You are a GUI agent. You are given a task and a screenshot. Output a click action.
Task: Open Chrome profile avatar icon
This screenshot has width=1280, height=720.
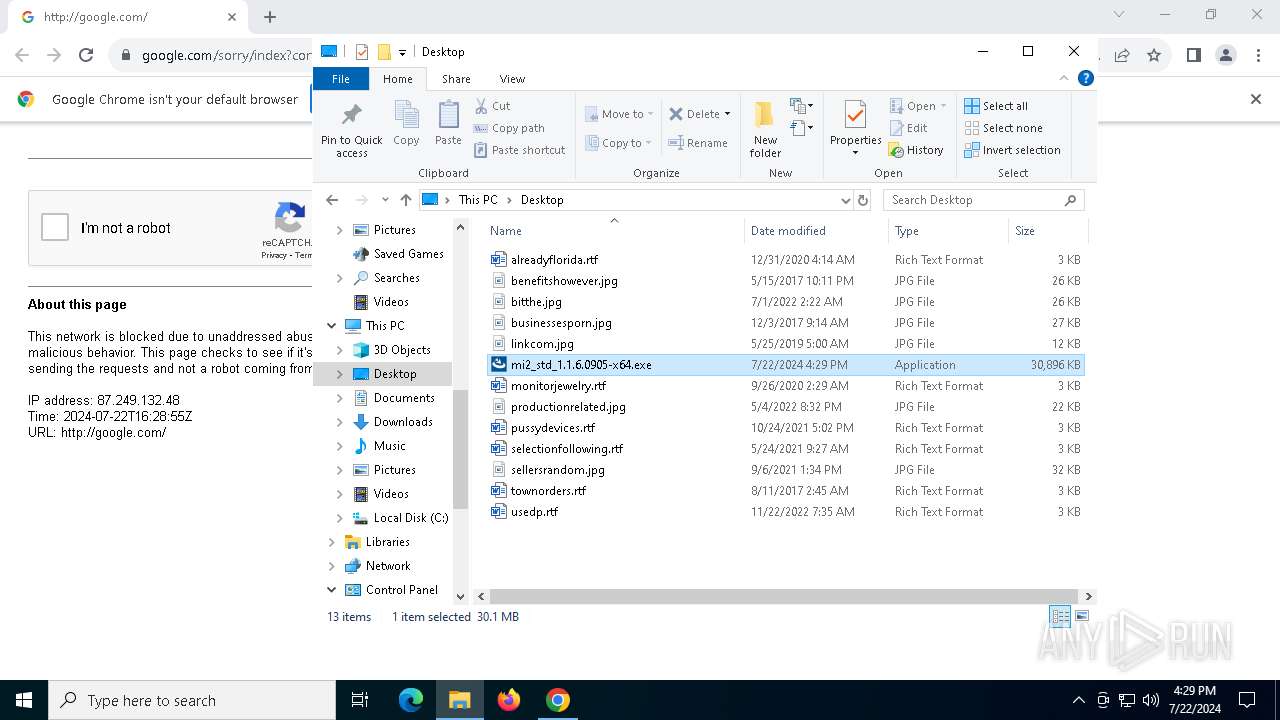point(1226,55)
